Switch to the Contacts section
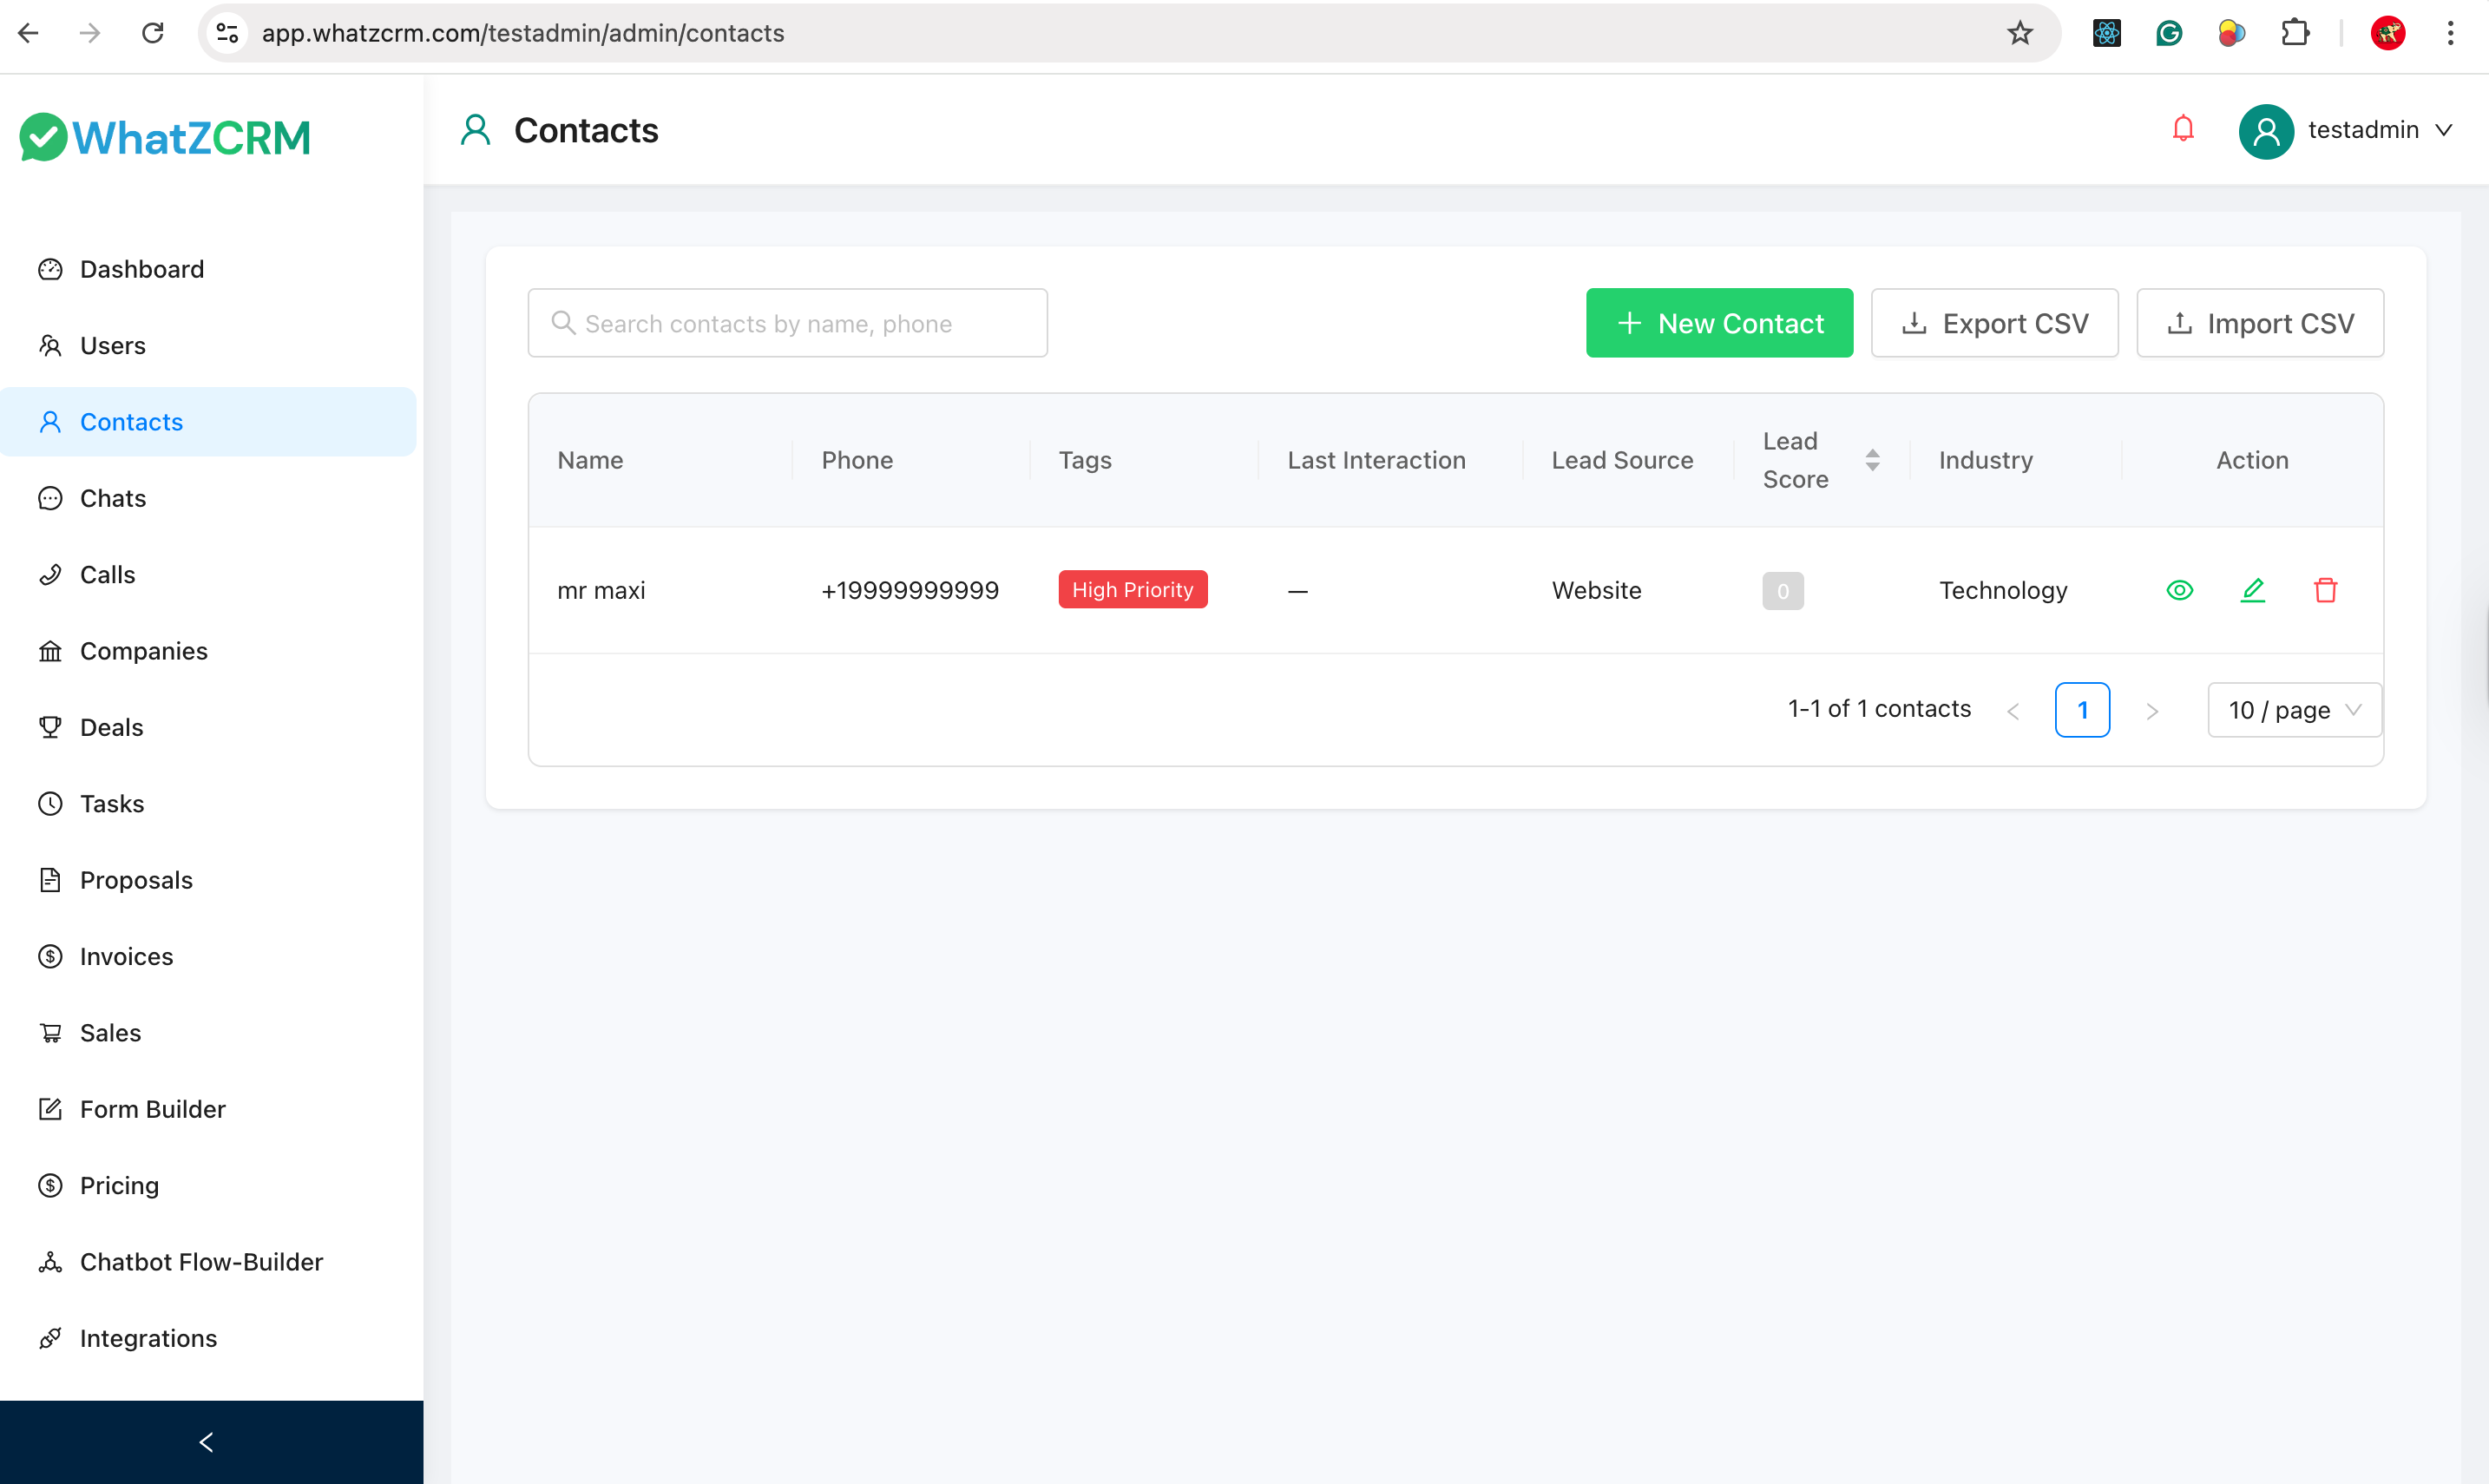The width and height of the screenshot is (2489, 1484). [131, 421]
